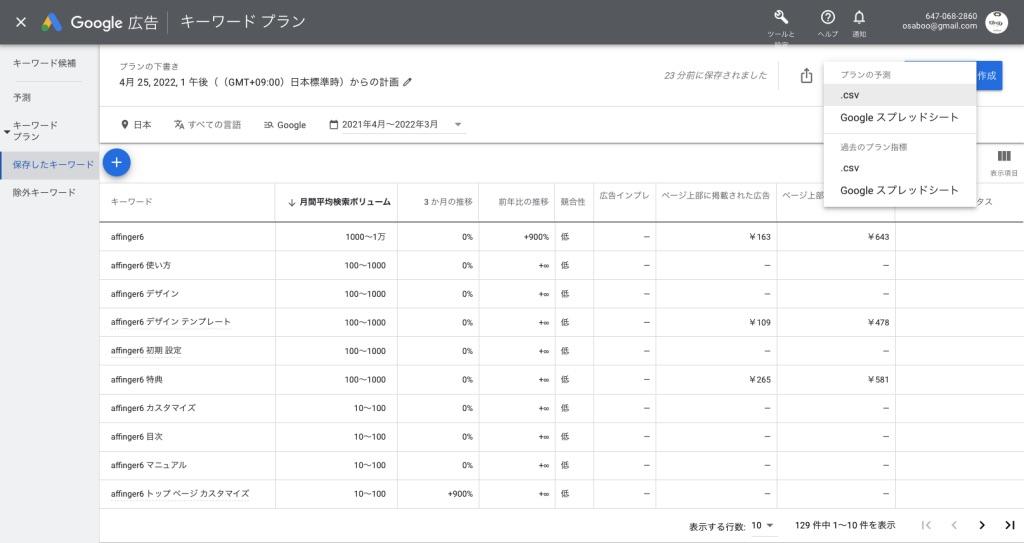Click the pencil icon to edit plan name
1024x543 pixels.
pos(408,82)
